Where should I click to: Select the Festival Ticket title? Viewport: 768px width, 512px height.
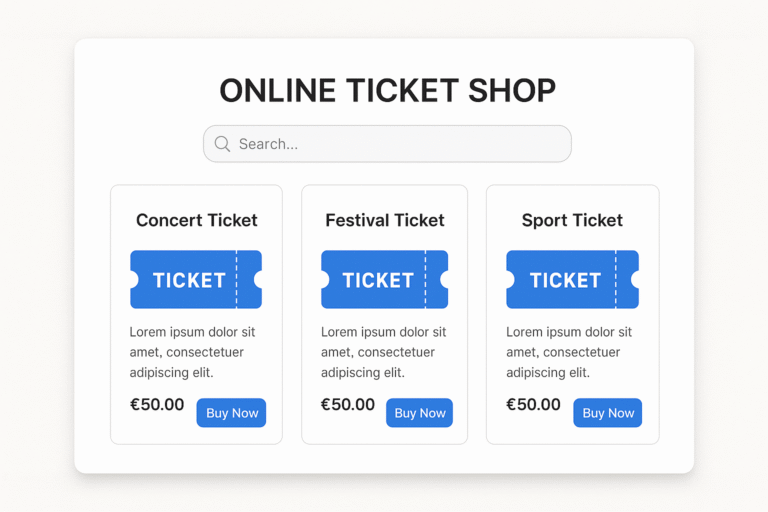point(384,220)
